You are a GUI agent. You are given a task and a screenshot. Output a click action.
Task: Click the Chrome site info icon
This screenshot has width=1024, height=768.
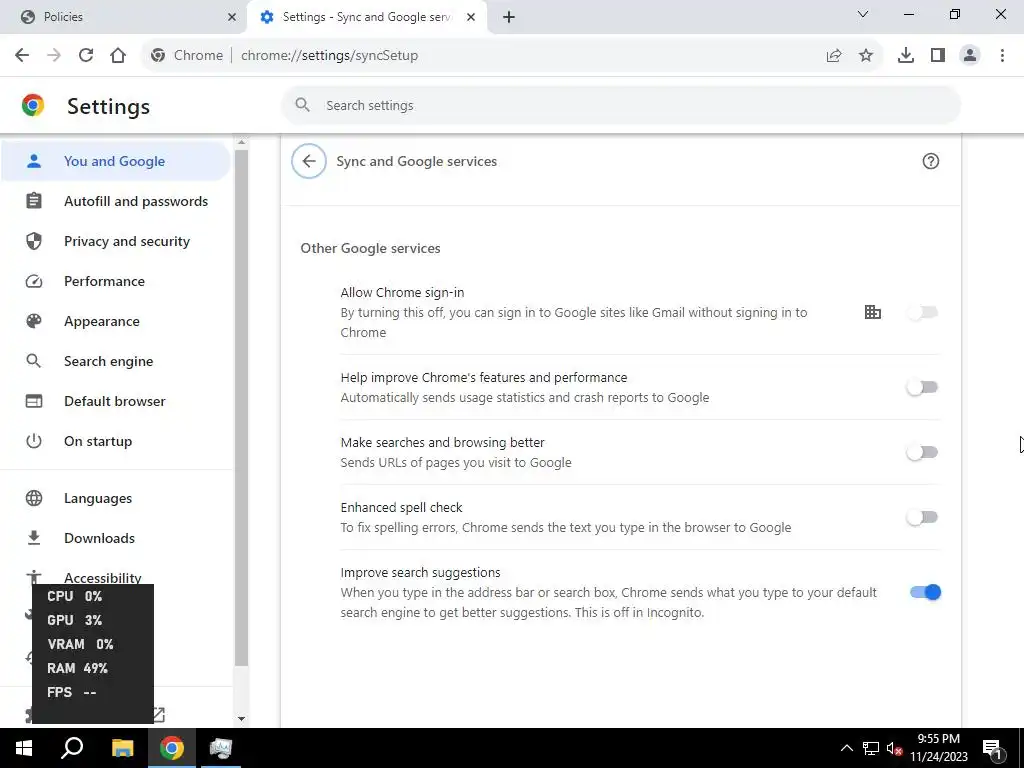pyautogui.click(x=158, y=56)
